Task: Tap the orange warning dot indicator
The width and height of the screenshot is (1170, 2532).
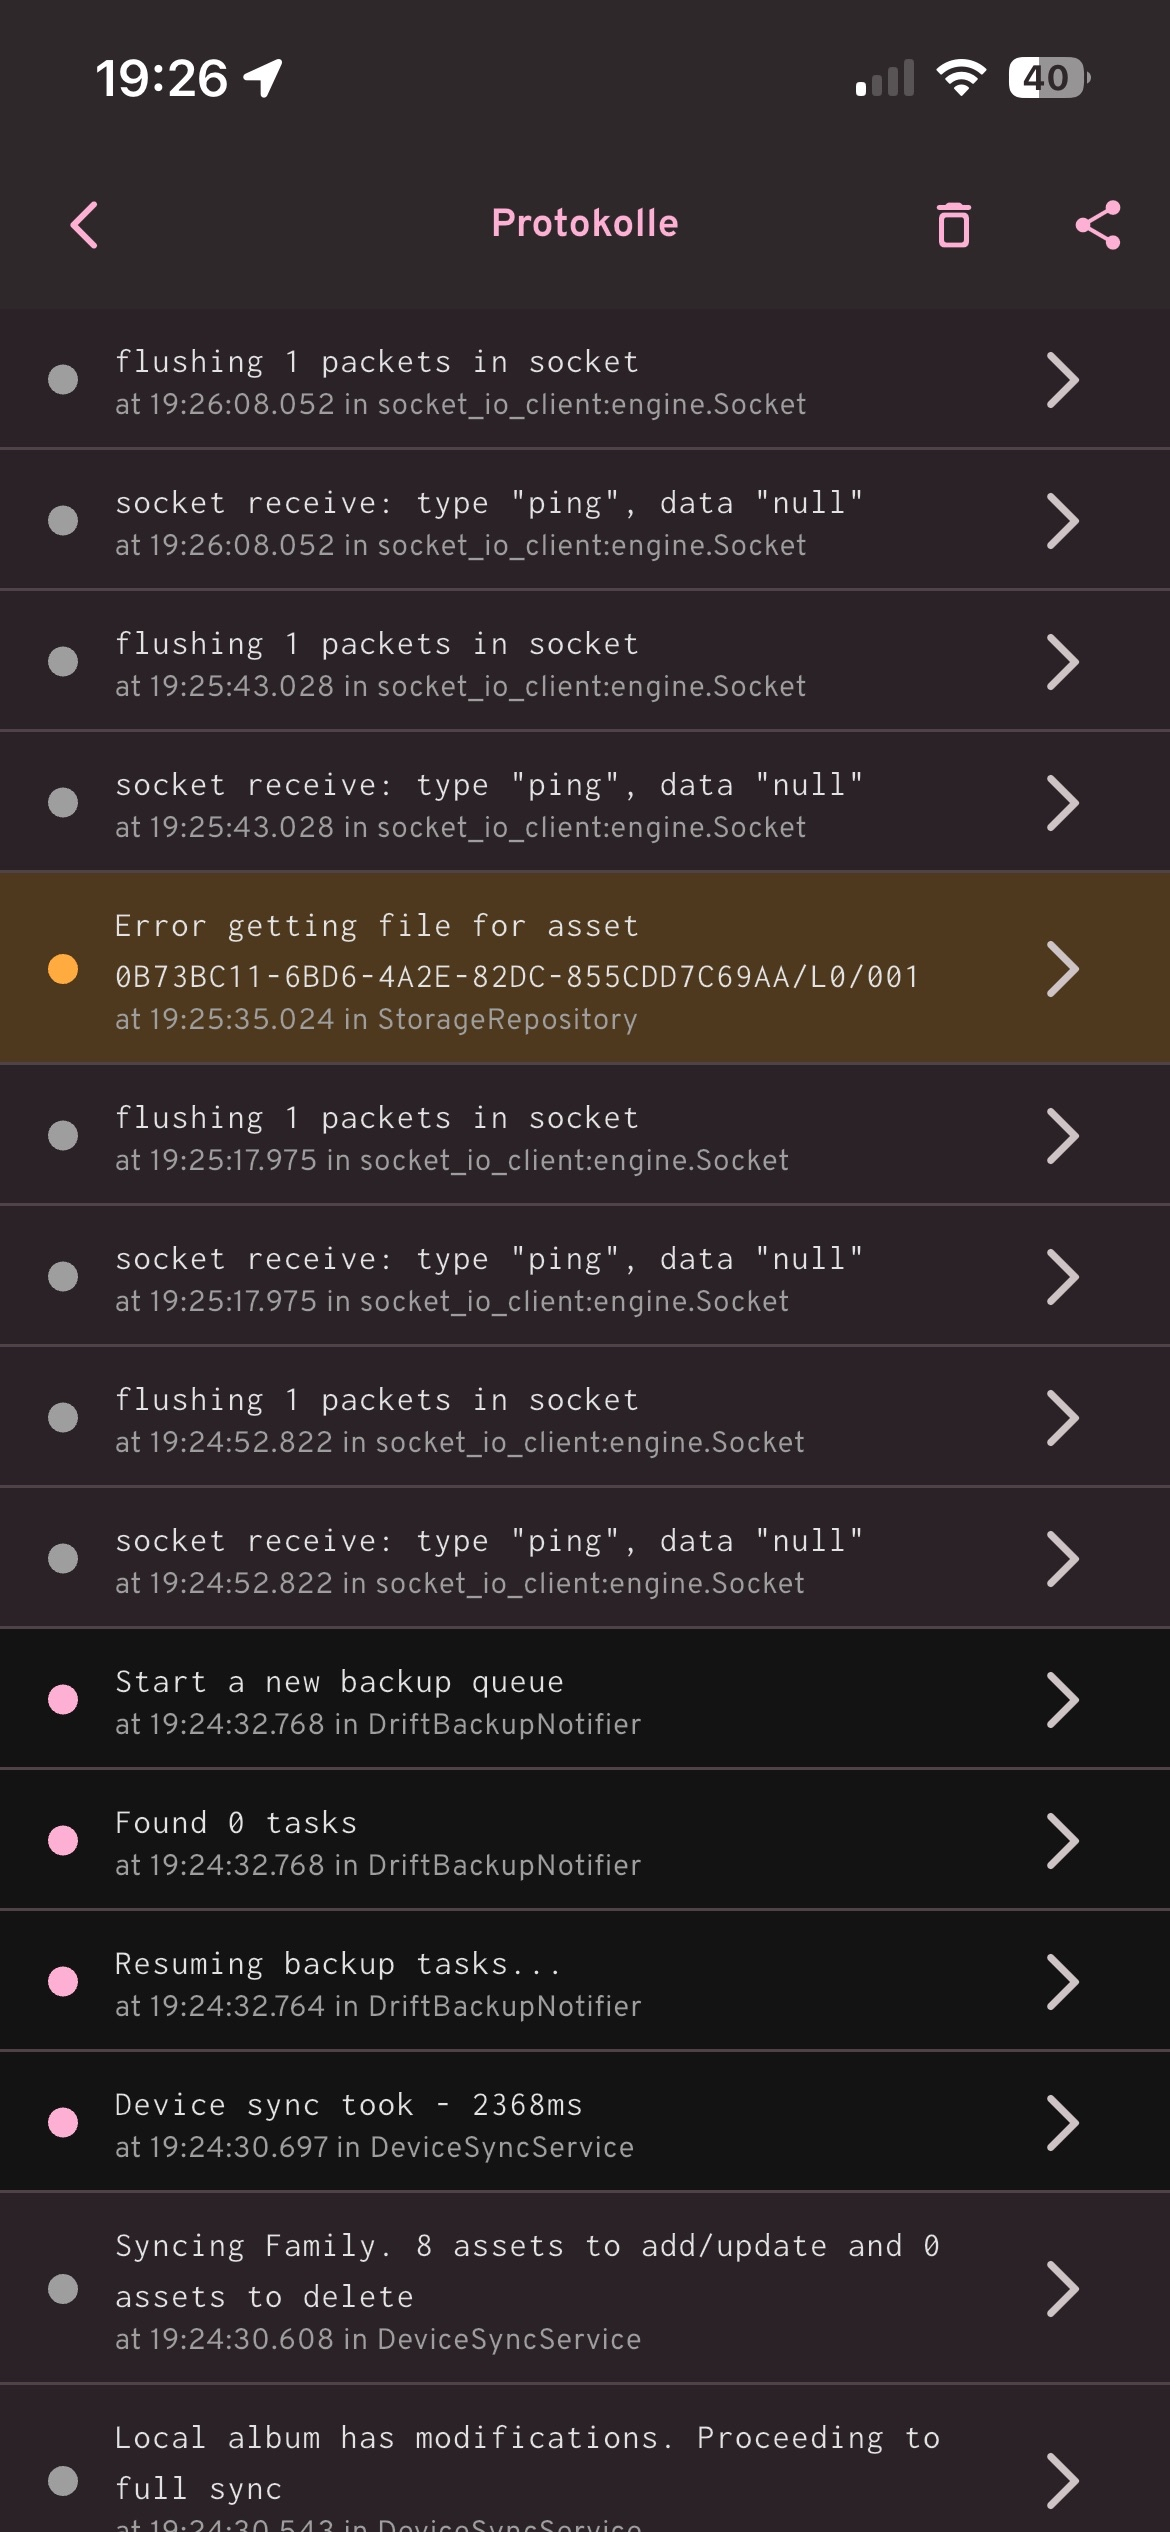Action: point(63,969)
